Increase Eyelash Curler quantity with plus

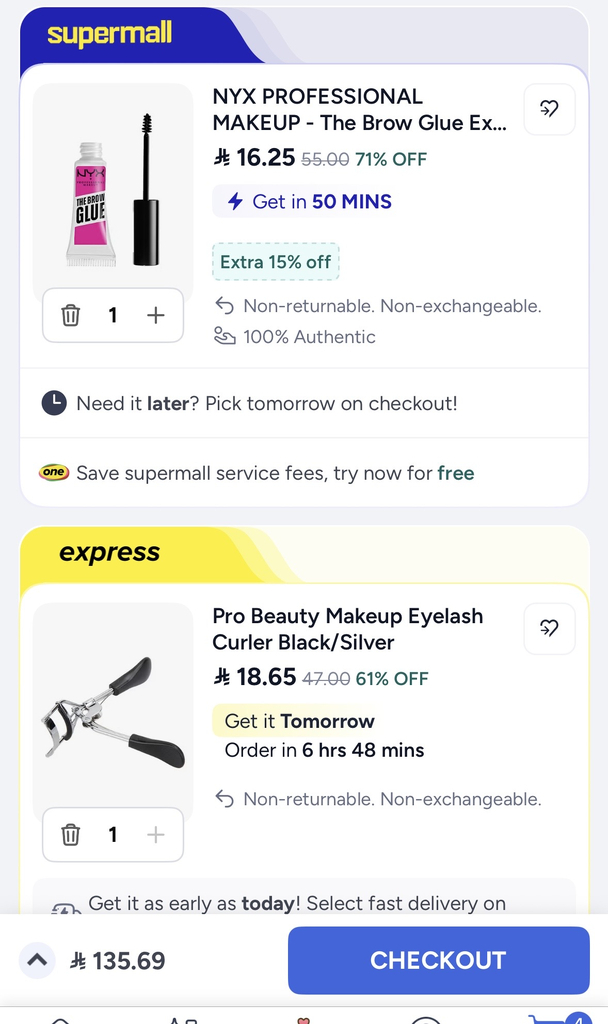point(155,835)
